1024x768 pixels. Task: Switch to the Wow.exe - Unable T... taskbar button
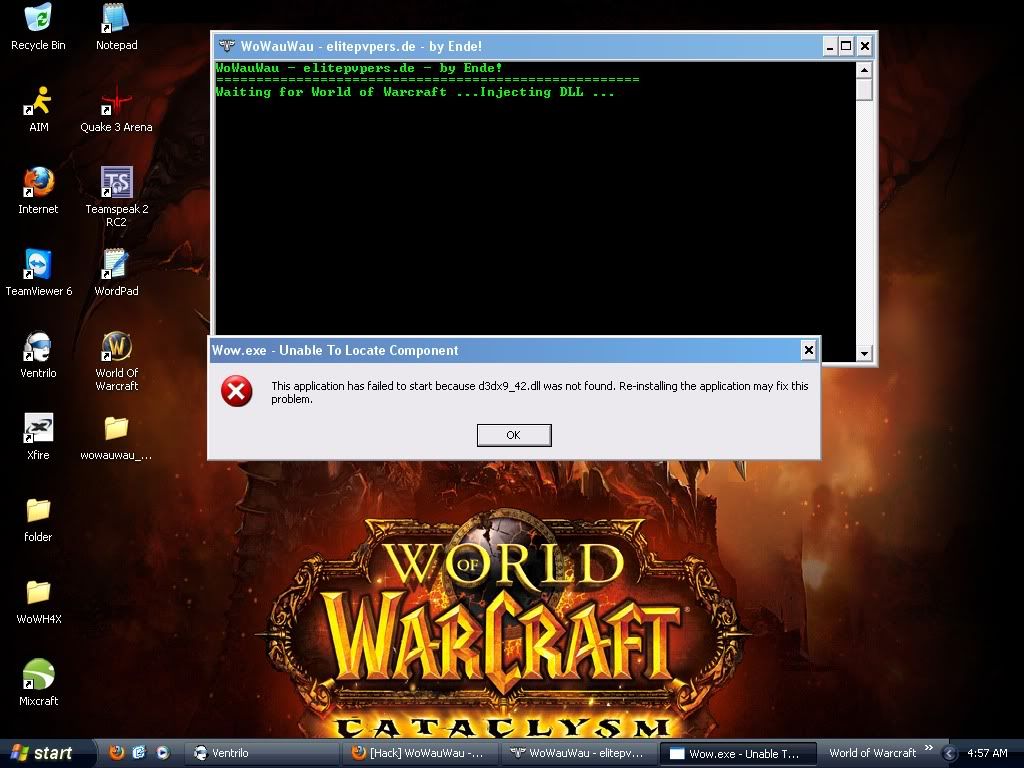click(738, 753)
